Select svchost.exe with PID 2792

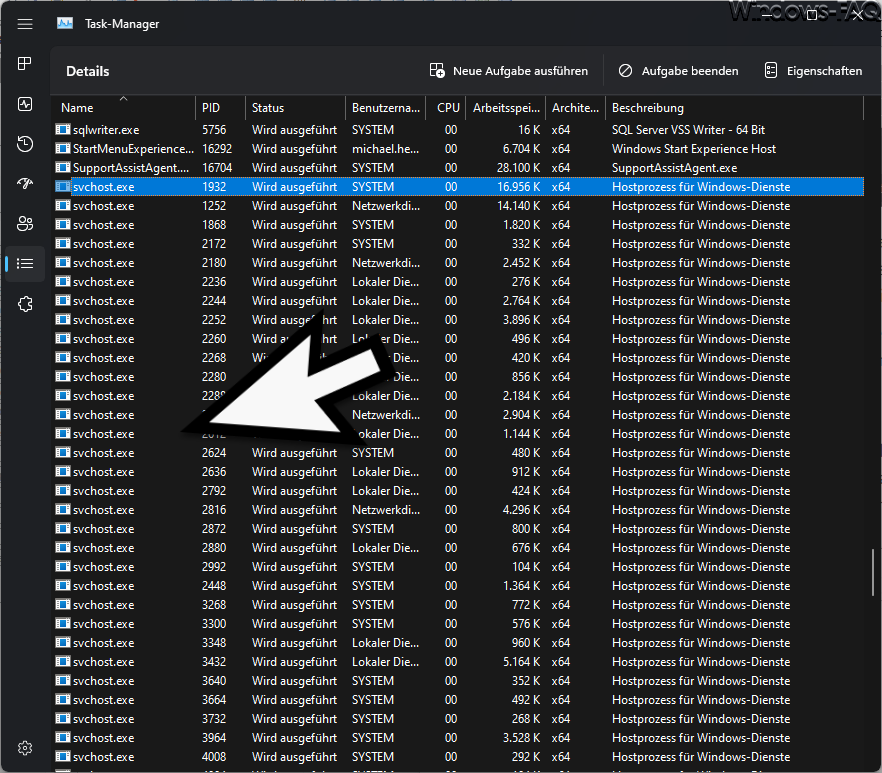(x=459, y=491)
